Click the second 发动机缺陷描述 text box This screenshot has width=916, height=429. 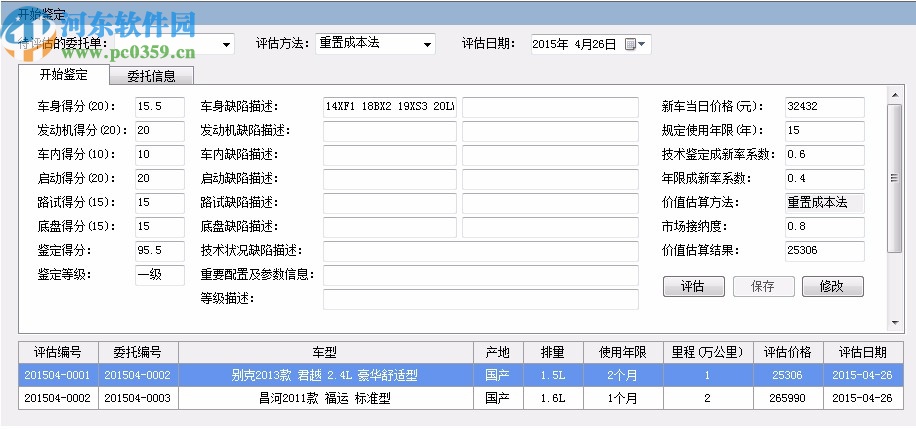tap(550, 131)
